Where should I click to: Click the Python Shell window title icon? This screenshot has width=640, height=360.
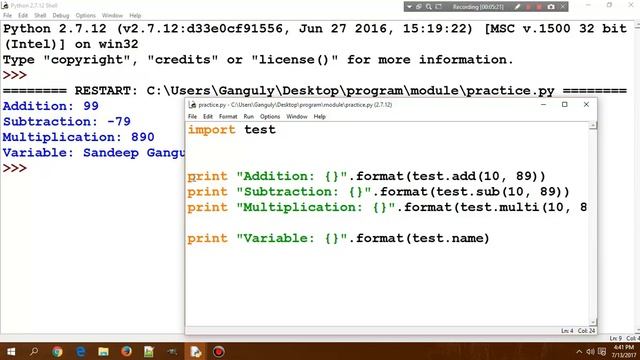(x=5, y=5)
